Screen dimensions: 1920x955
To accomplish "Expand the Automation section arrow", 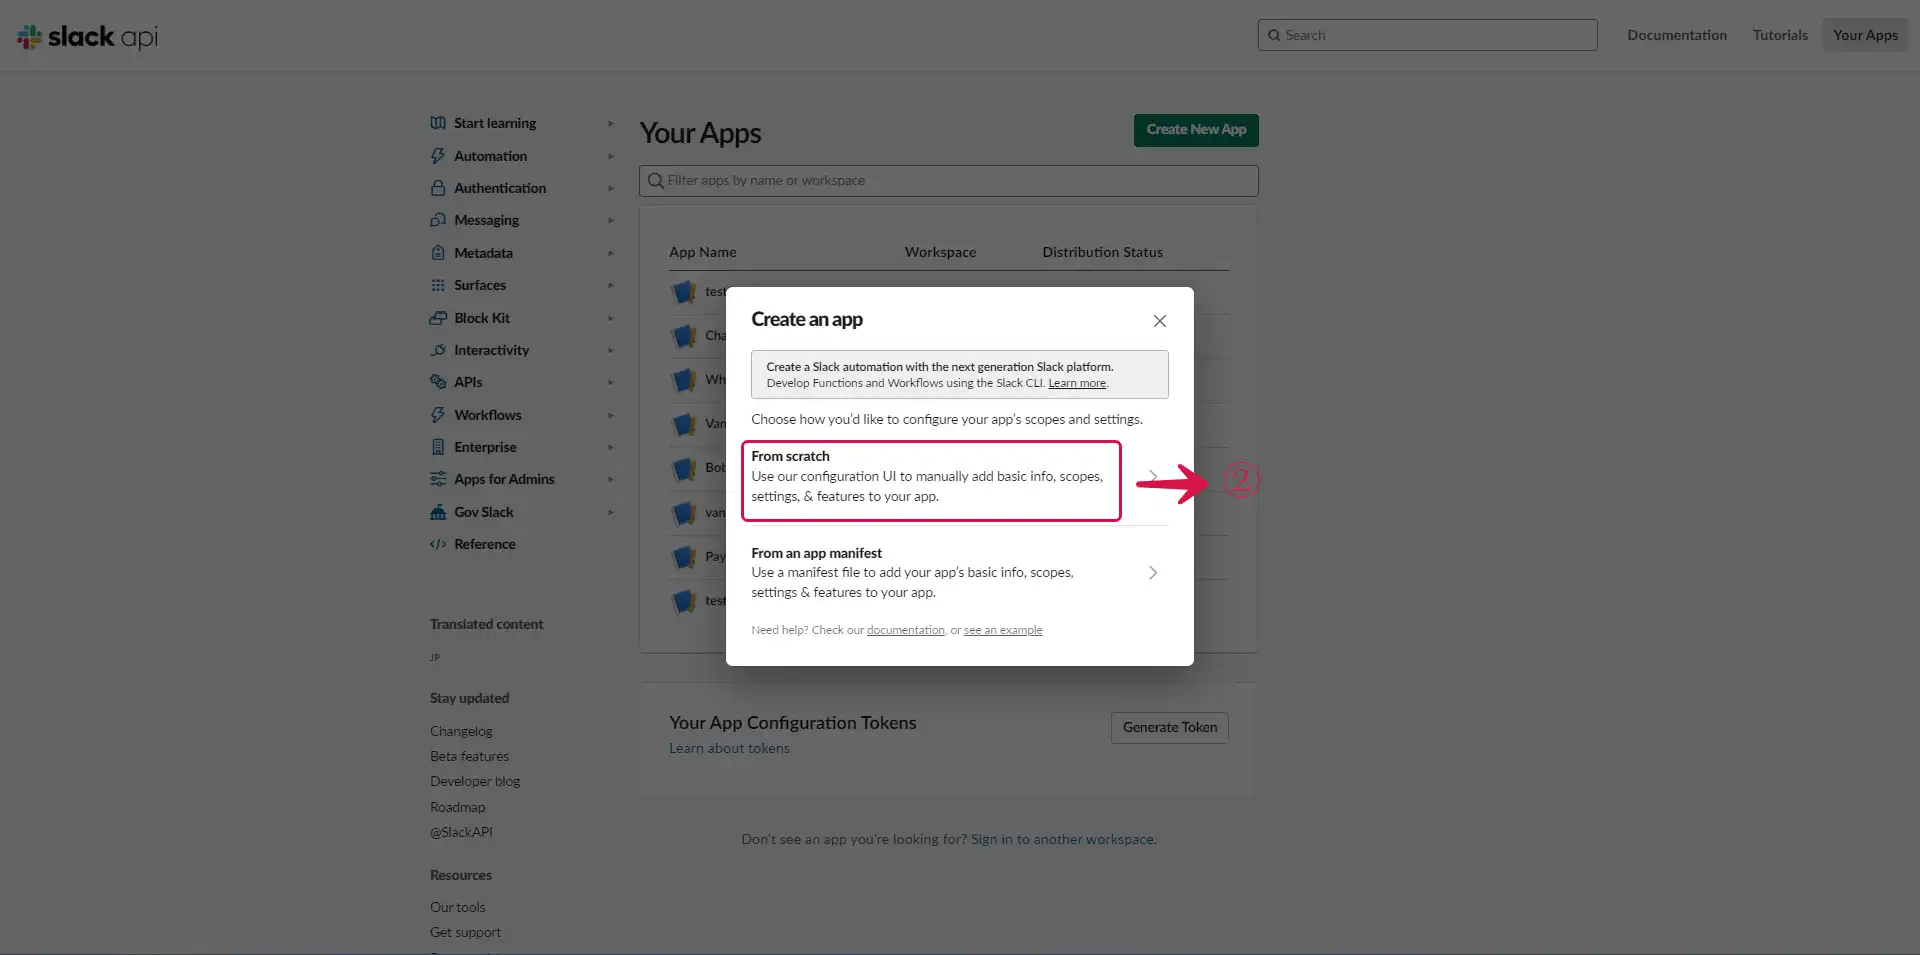I will point(611,156).
